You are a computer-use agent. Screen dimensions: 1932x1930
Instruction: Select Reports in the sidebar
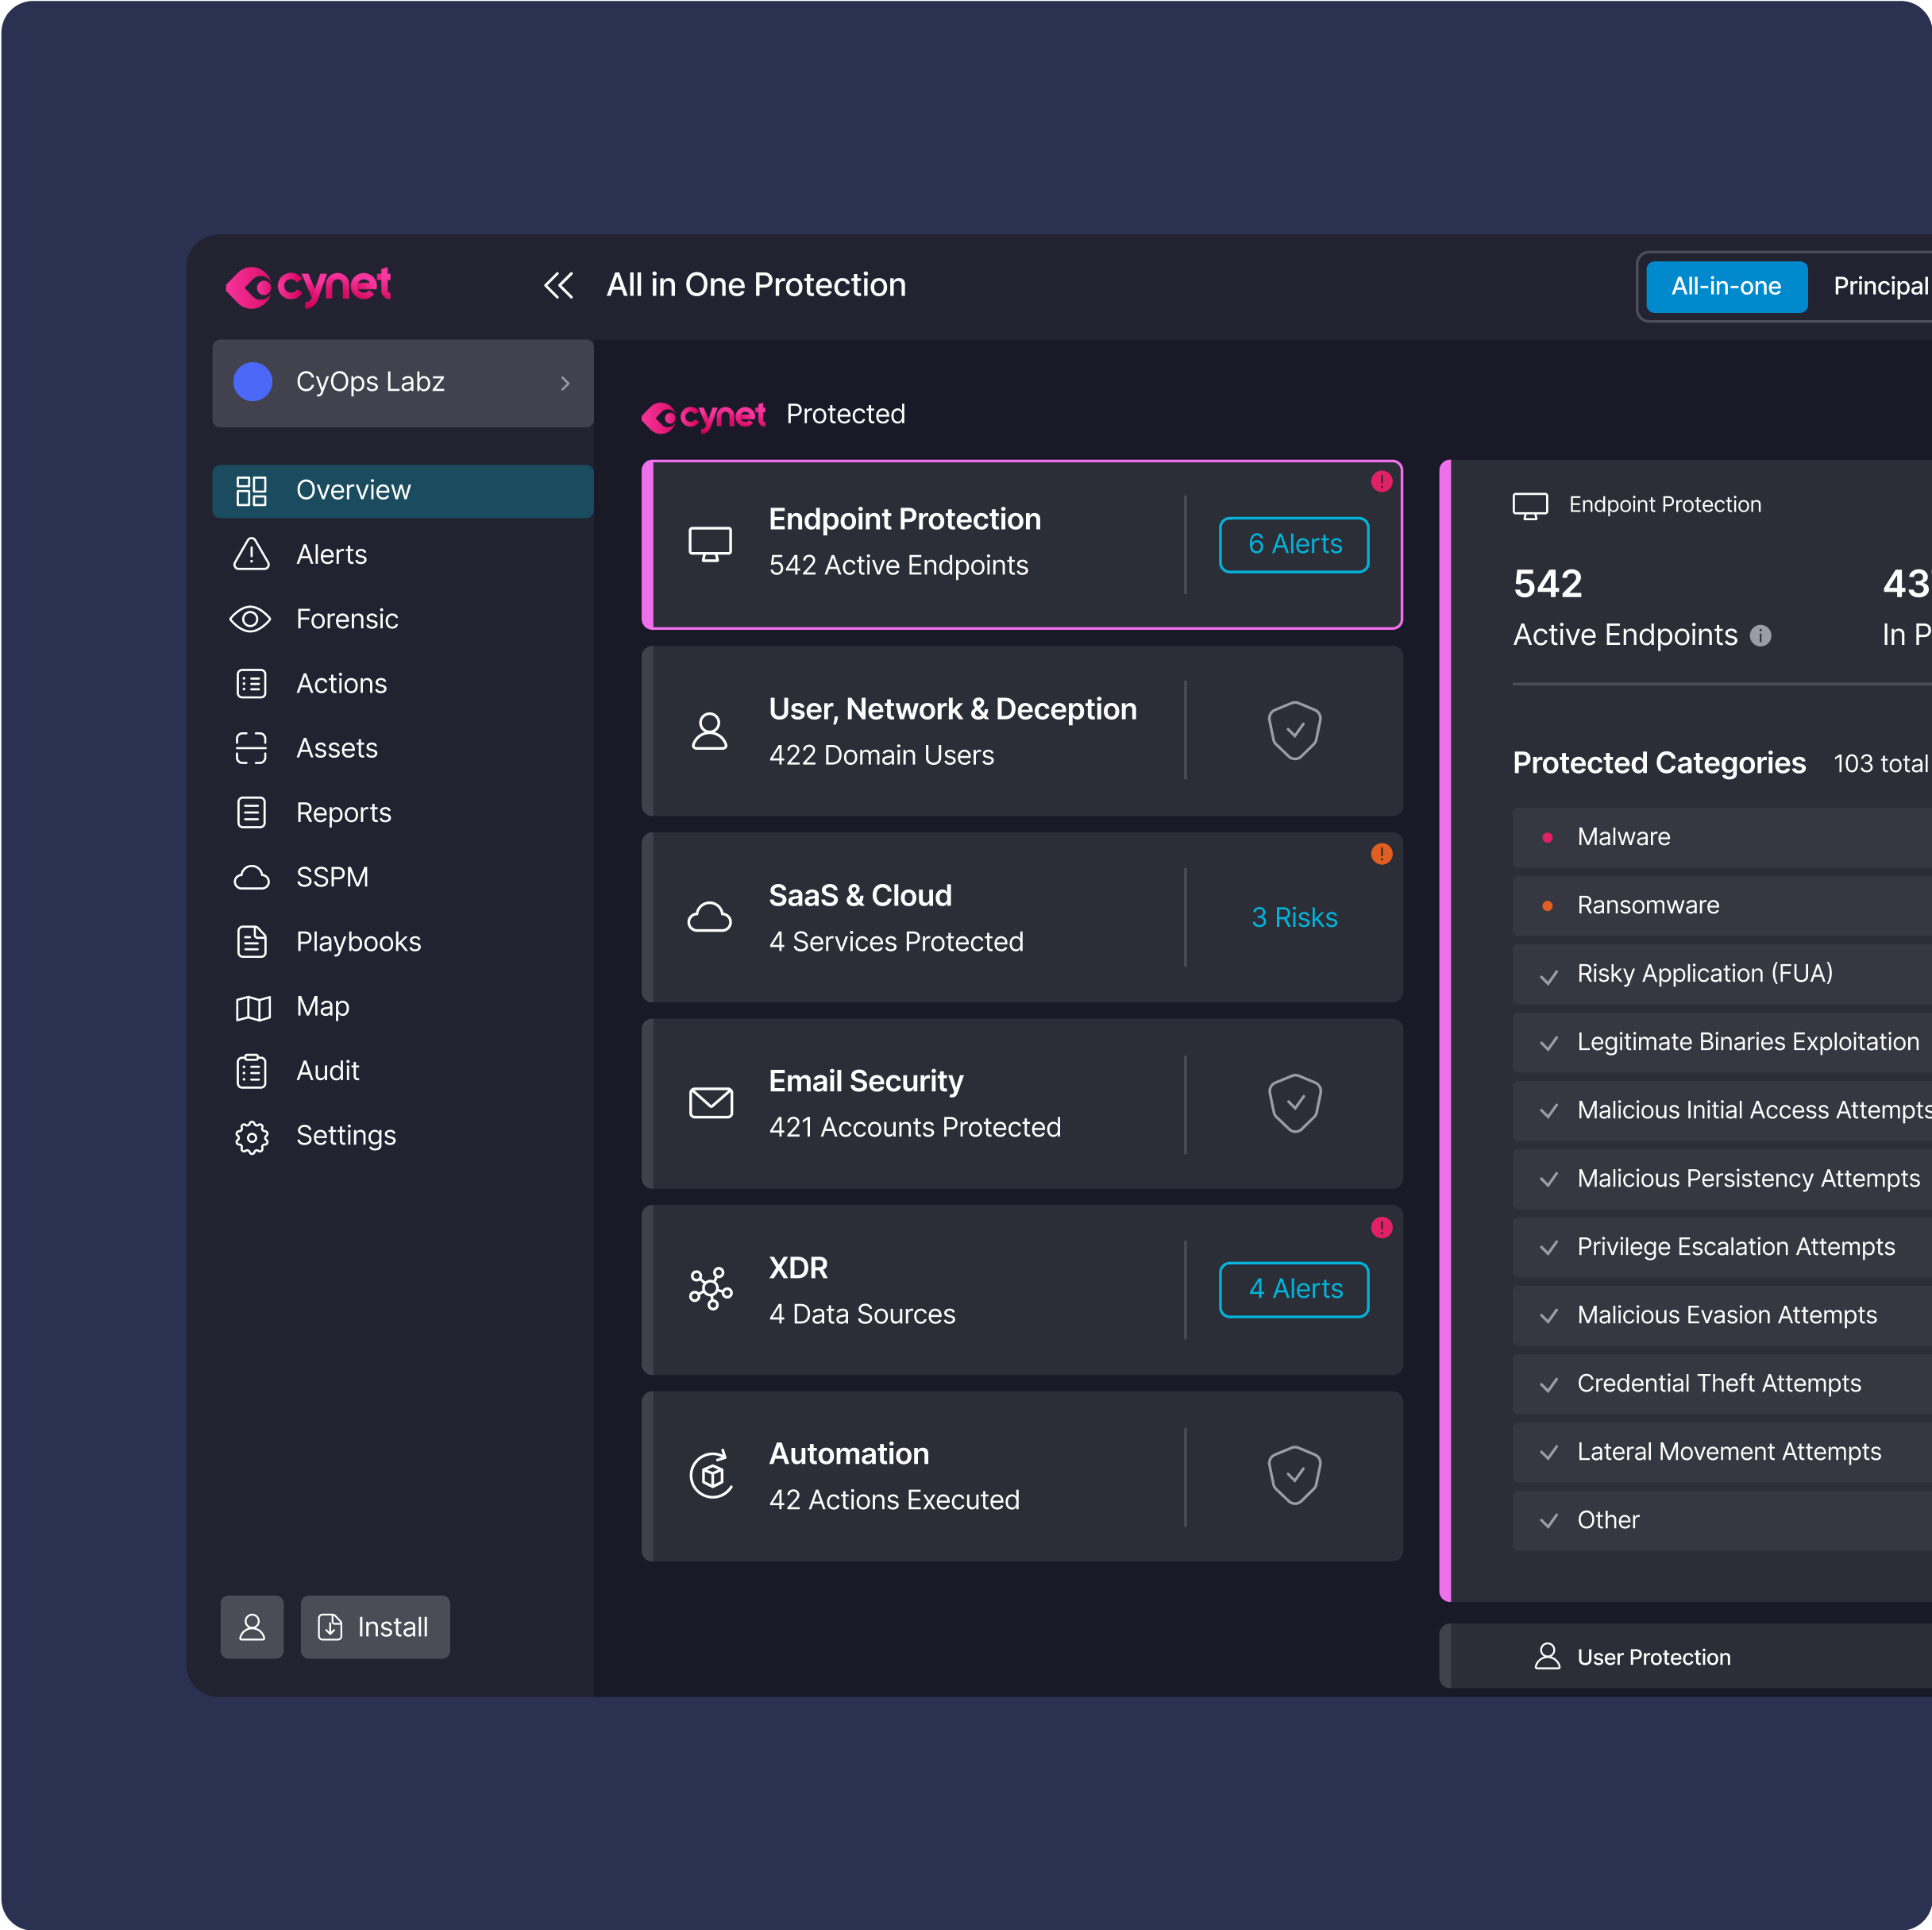(343, 813)
